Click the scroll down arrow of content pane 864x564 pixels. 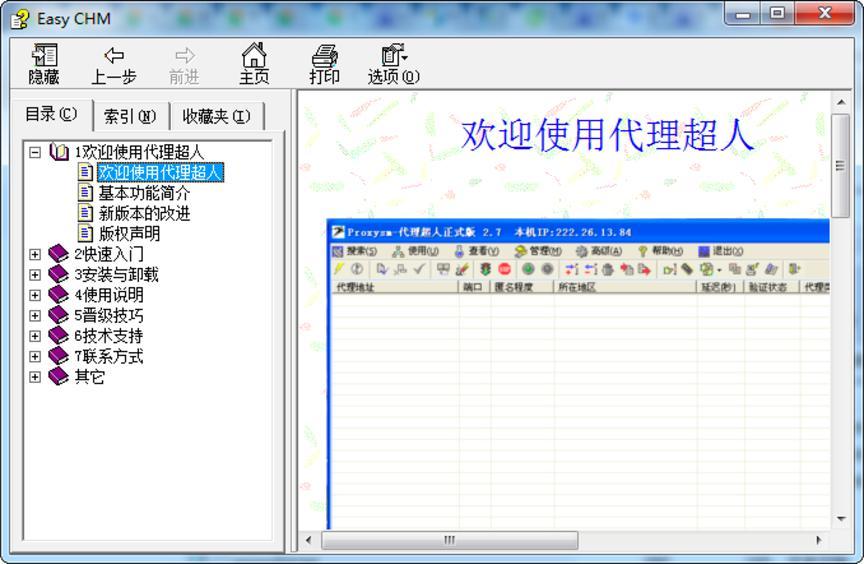pos(840,519)
